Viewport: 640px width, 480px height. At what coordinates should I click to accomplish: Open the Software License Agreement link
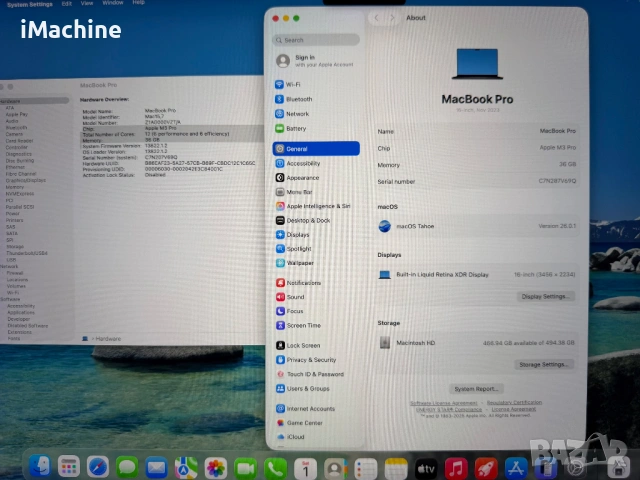[443, 403]
